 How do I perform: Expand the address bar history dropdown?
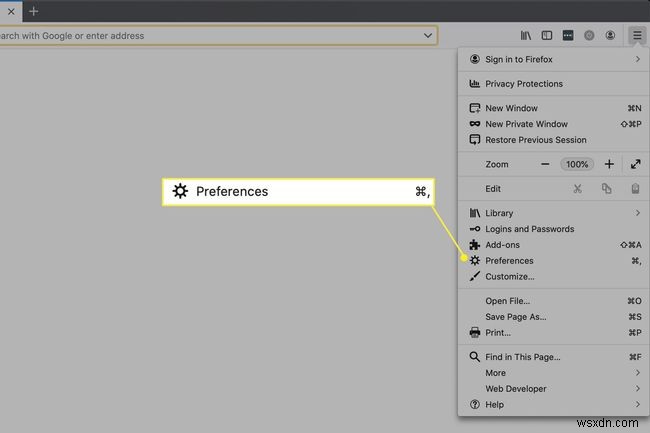[x=428, y=36]
